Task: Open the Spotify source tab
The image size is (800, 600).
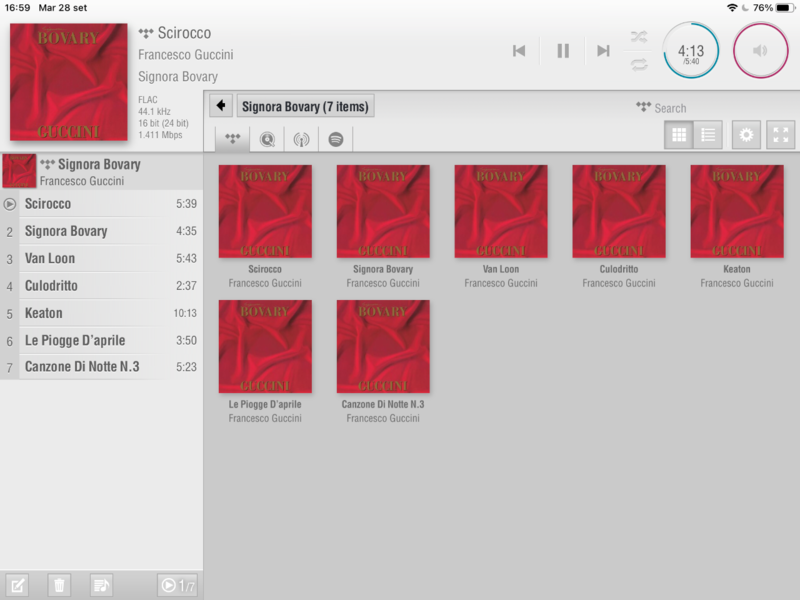Action: [336, 139]
